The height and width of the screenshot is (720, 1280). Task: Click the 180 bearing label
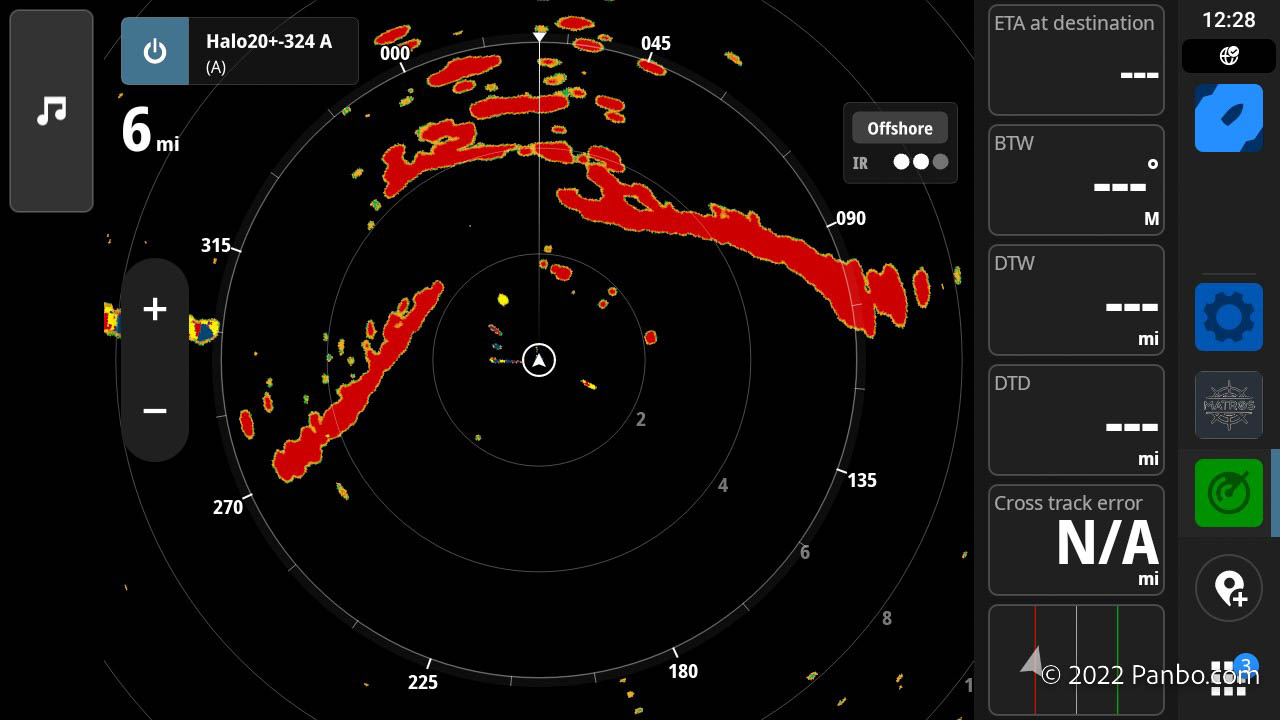683,671
